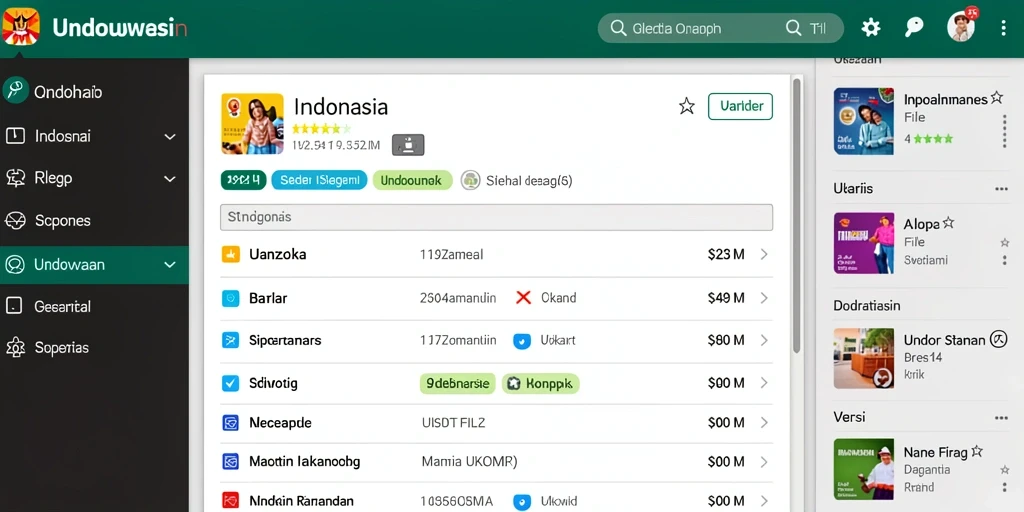Screen dimensions: 1024x512
Task: Click the key icon in header
Action: click(914, 27)
